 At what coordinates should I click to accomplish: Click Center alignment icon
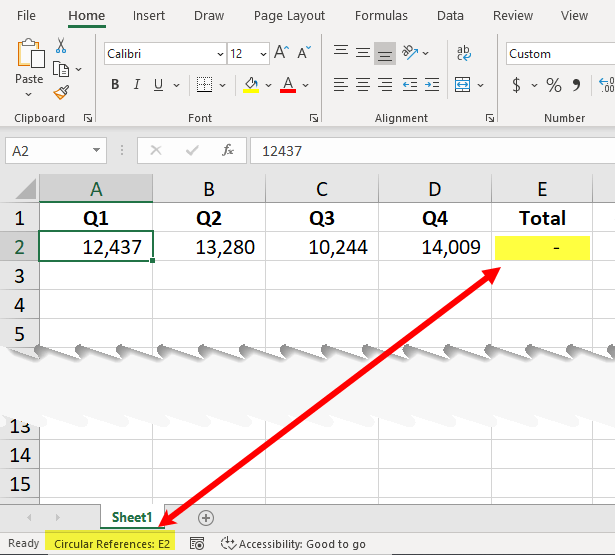tap(363, 85)
